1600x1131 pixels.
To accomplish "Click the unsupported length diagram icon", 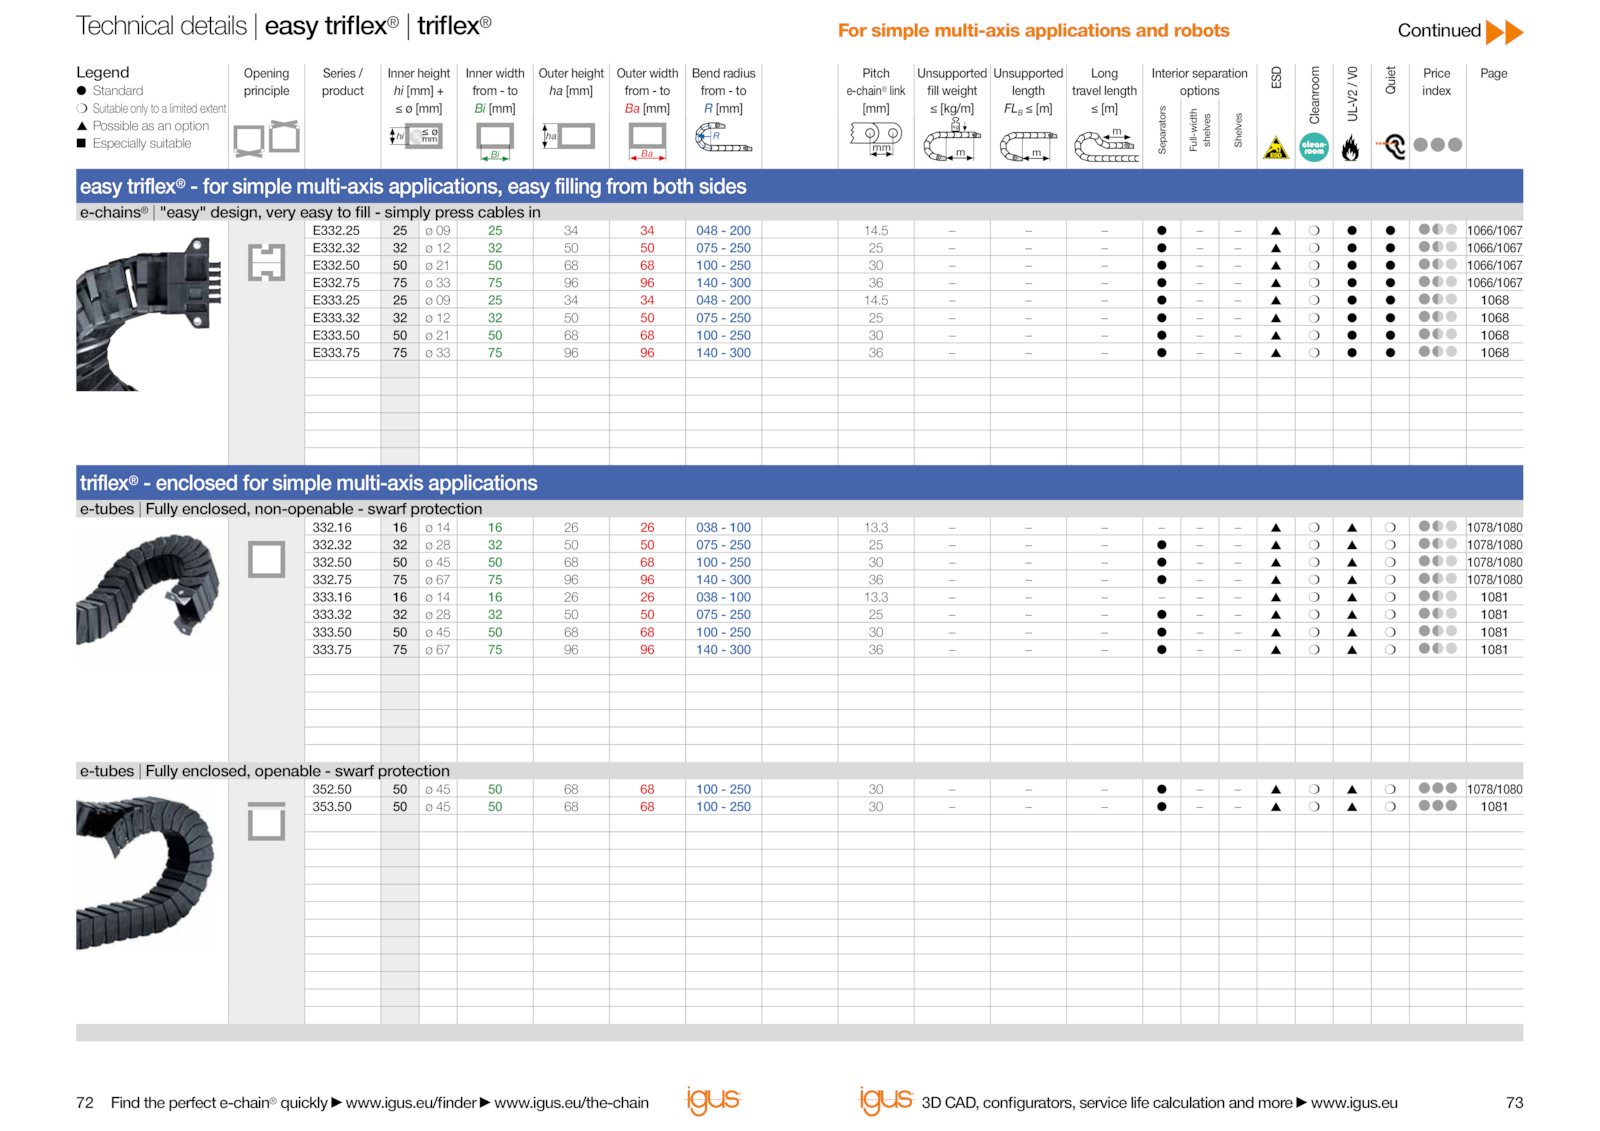I will [1028, 146].
